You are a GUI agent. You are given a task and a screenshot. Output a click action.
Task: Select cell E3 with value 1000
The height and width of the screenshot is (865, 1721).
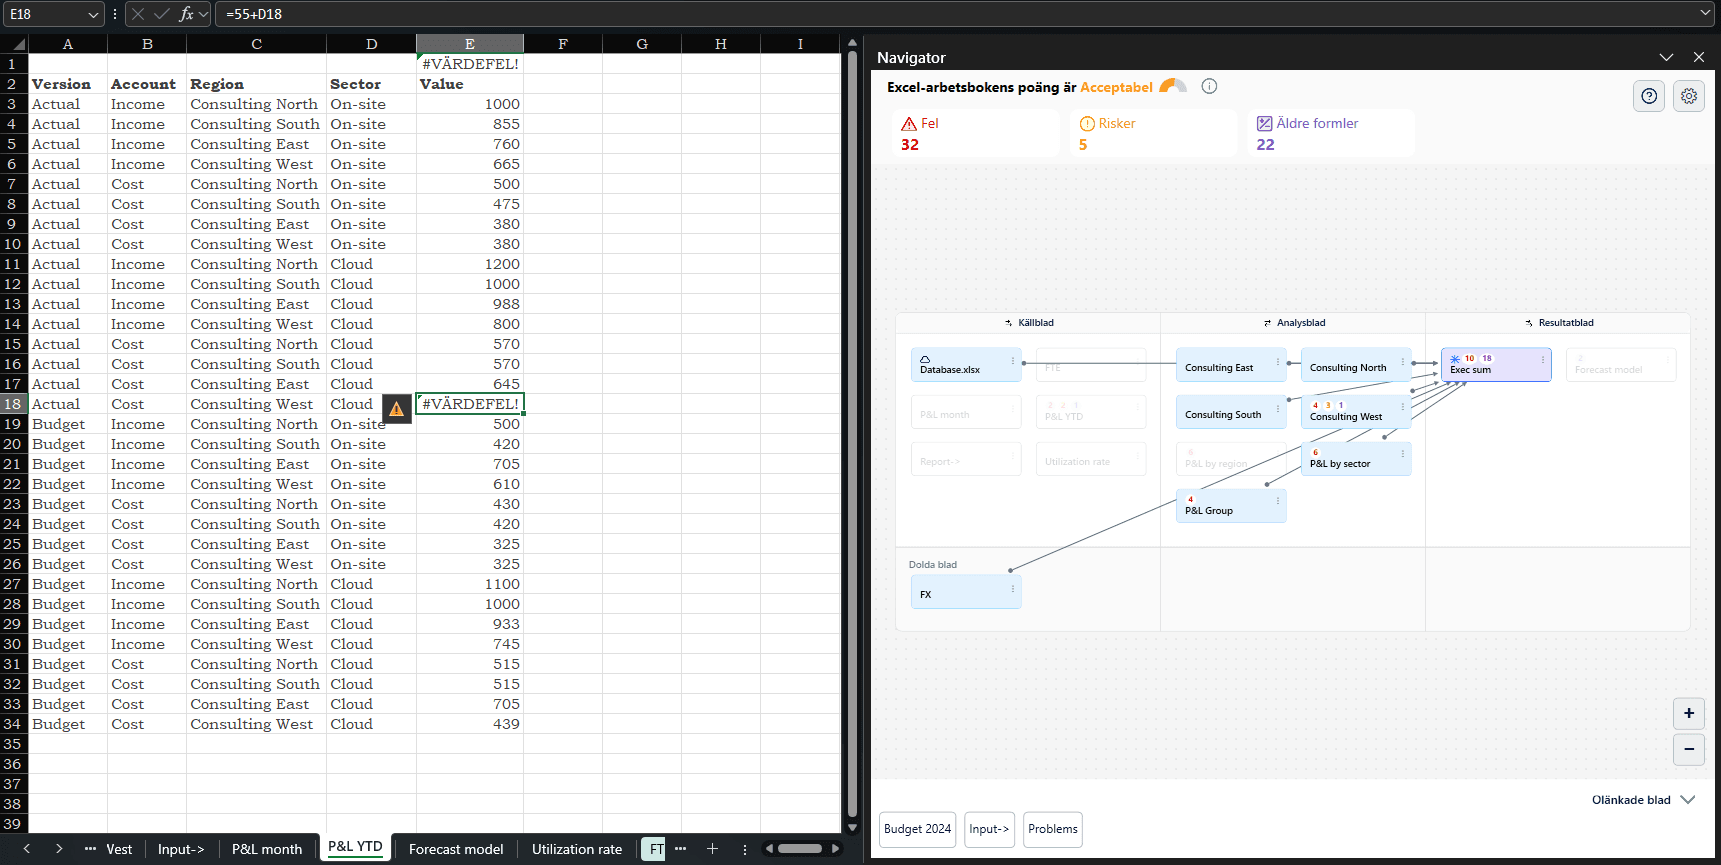click(470, 104)
